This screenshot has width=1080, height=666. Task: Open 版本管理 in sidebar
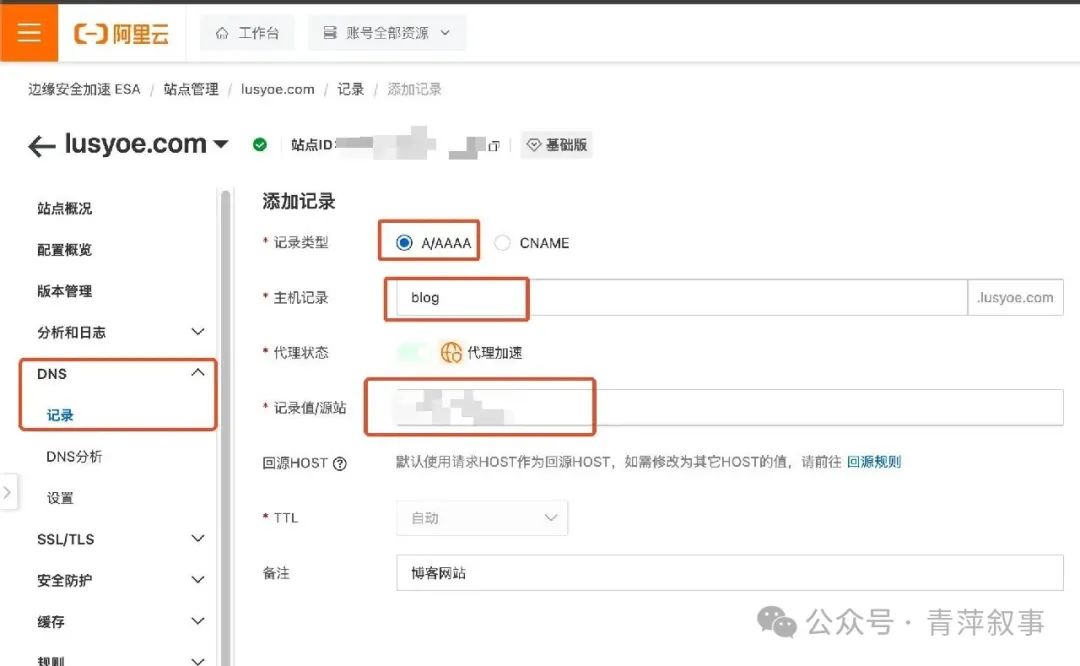65,291
